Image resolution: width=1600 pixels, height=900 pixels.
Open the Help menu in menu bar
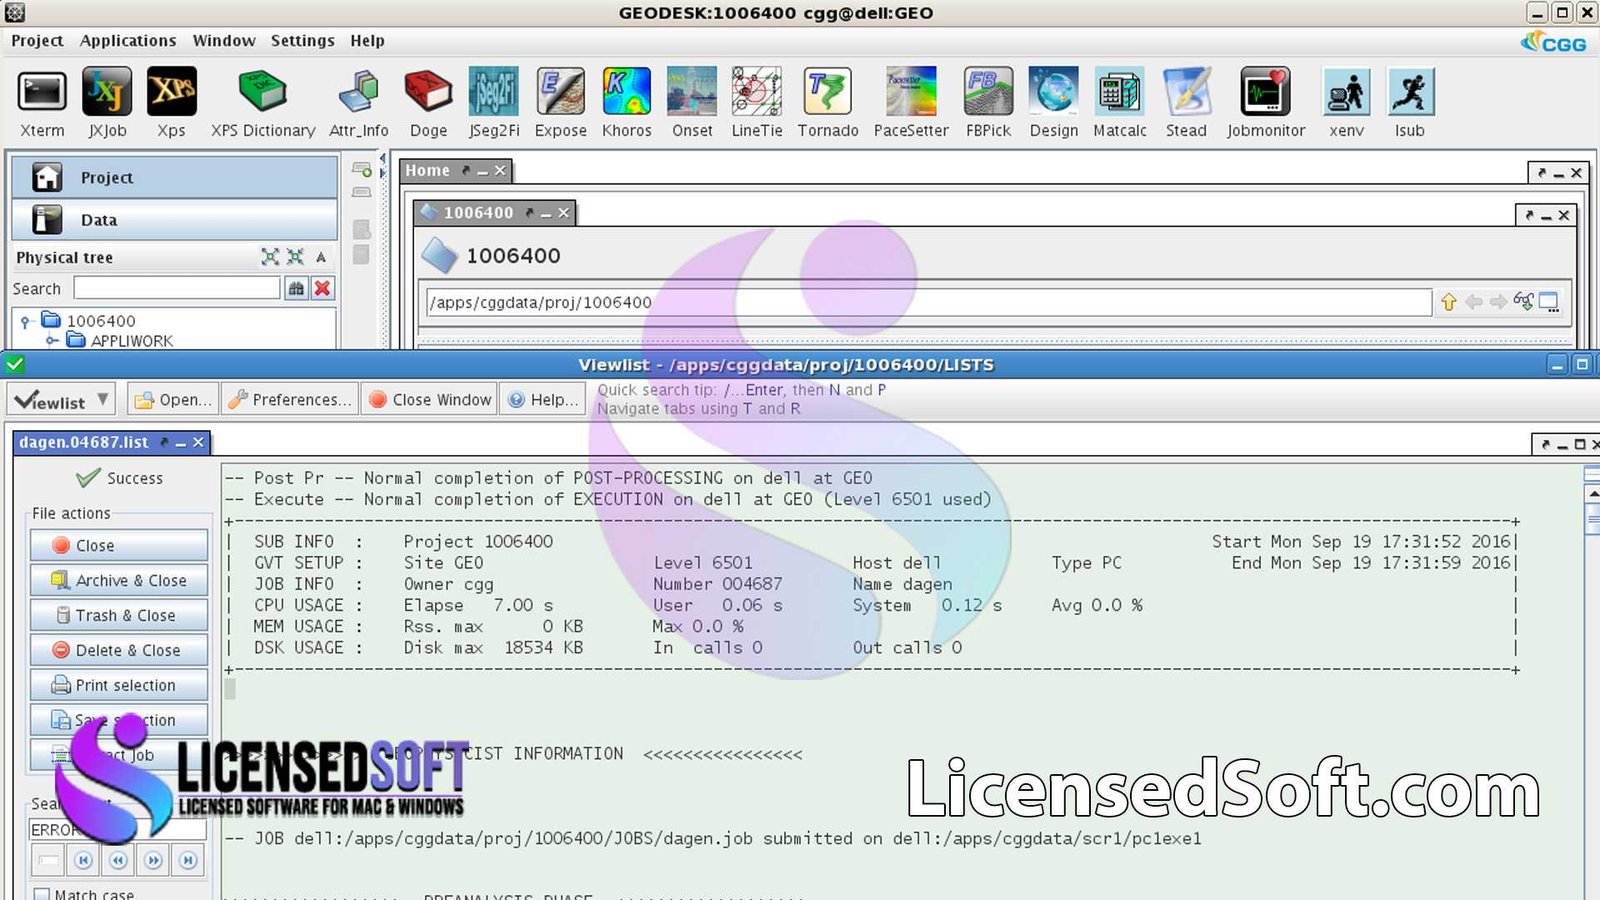coord(367,41)
